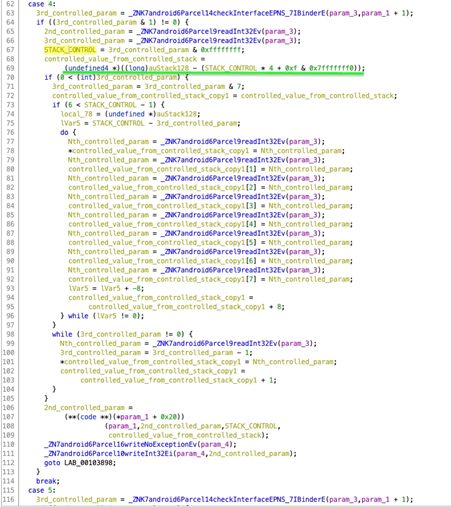Click the local_78 variable
451x507 pixels.
tap(76, 114)
